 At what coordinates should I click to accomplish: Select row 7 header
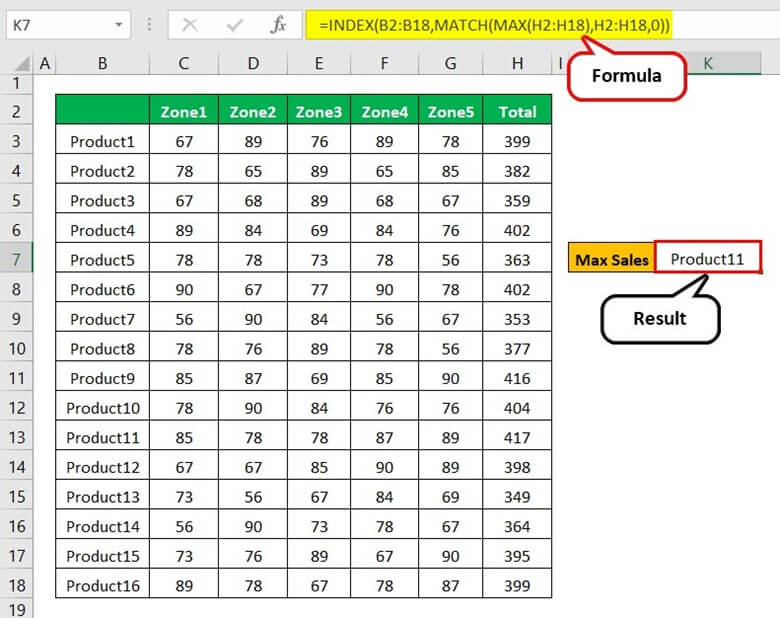[x=16, y=259]
